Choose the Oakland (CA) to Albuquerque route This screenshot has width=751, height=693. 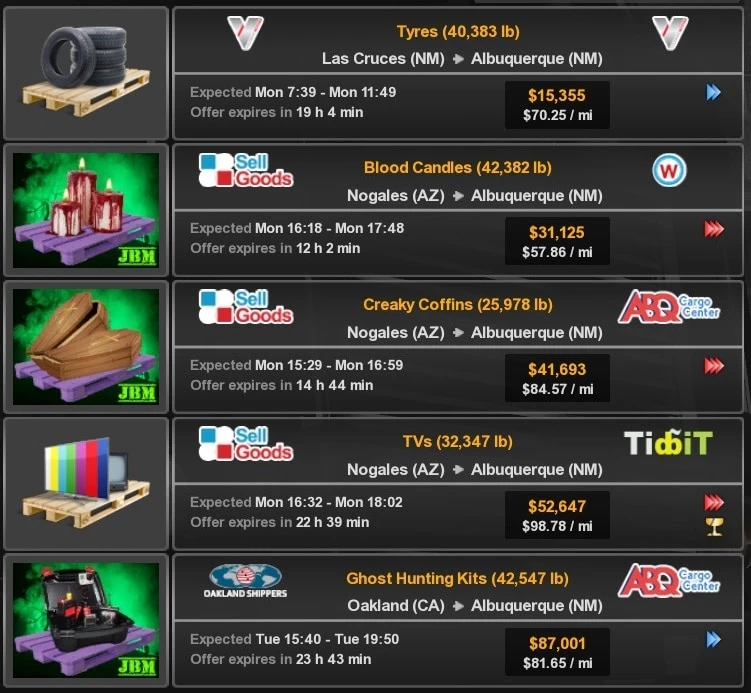tap(475, 606)
